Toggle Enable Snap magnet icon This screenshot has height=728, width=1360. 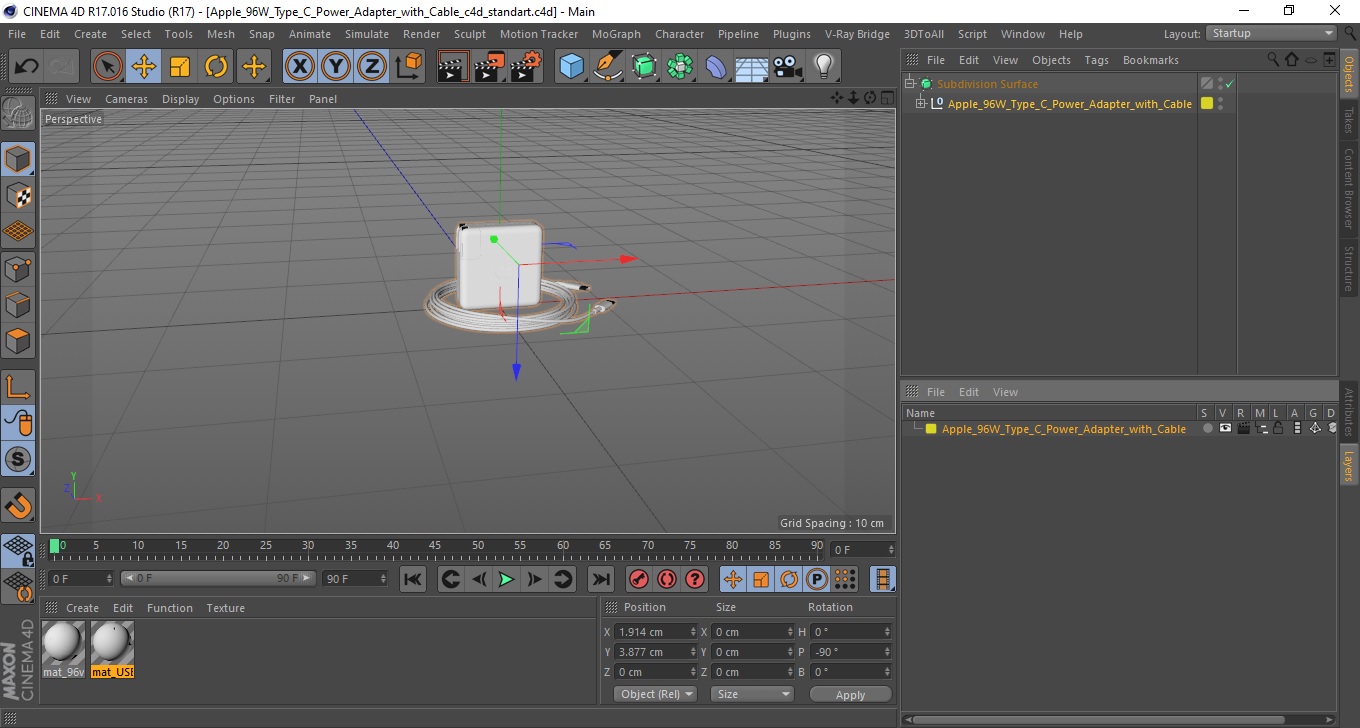click(x=18, y=505)
